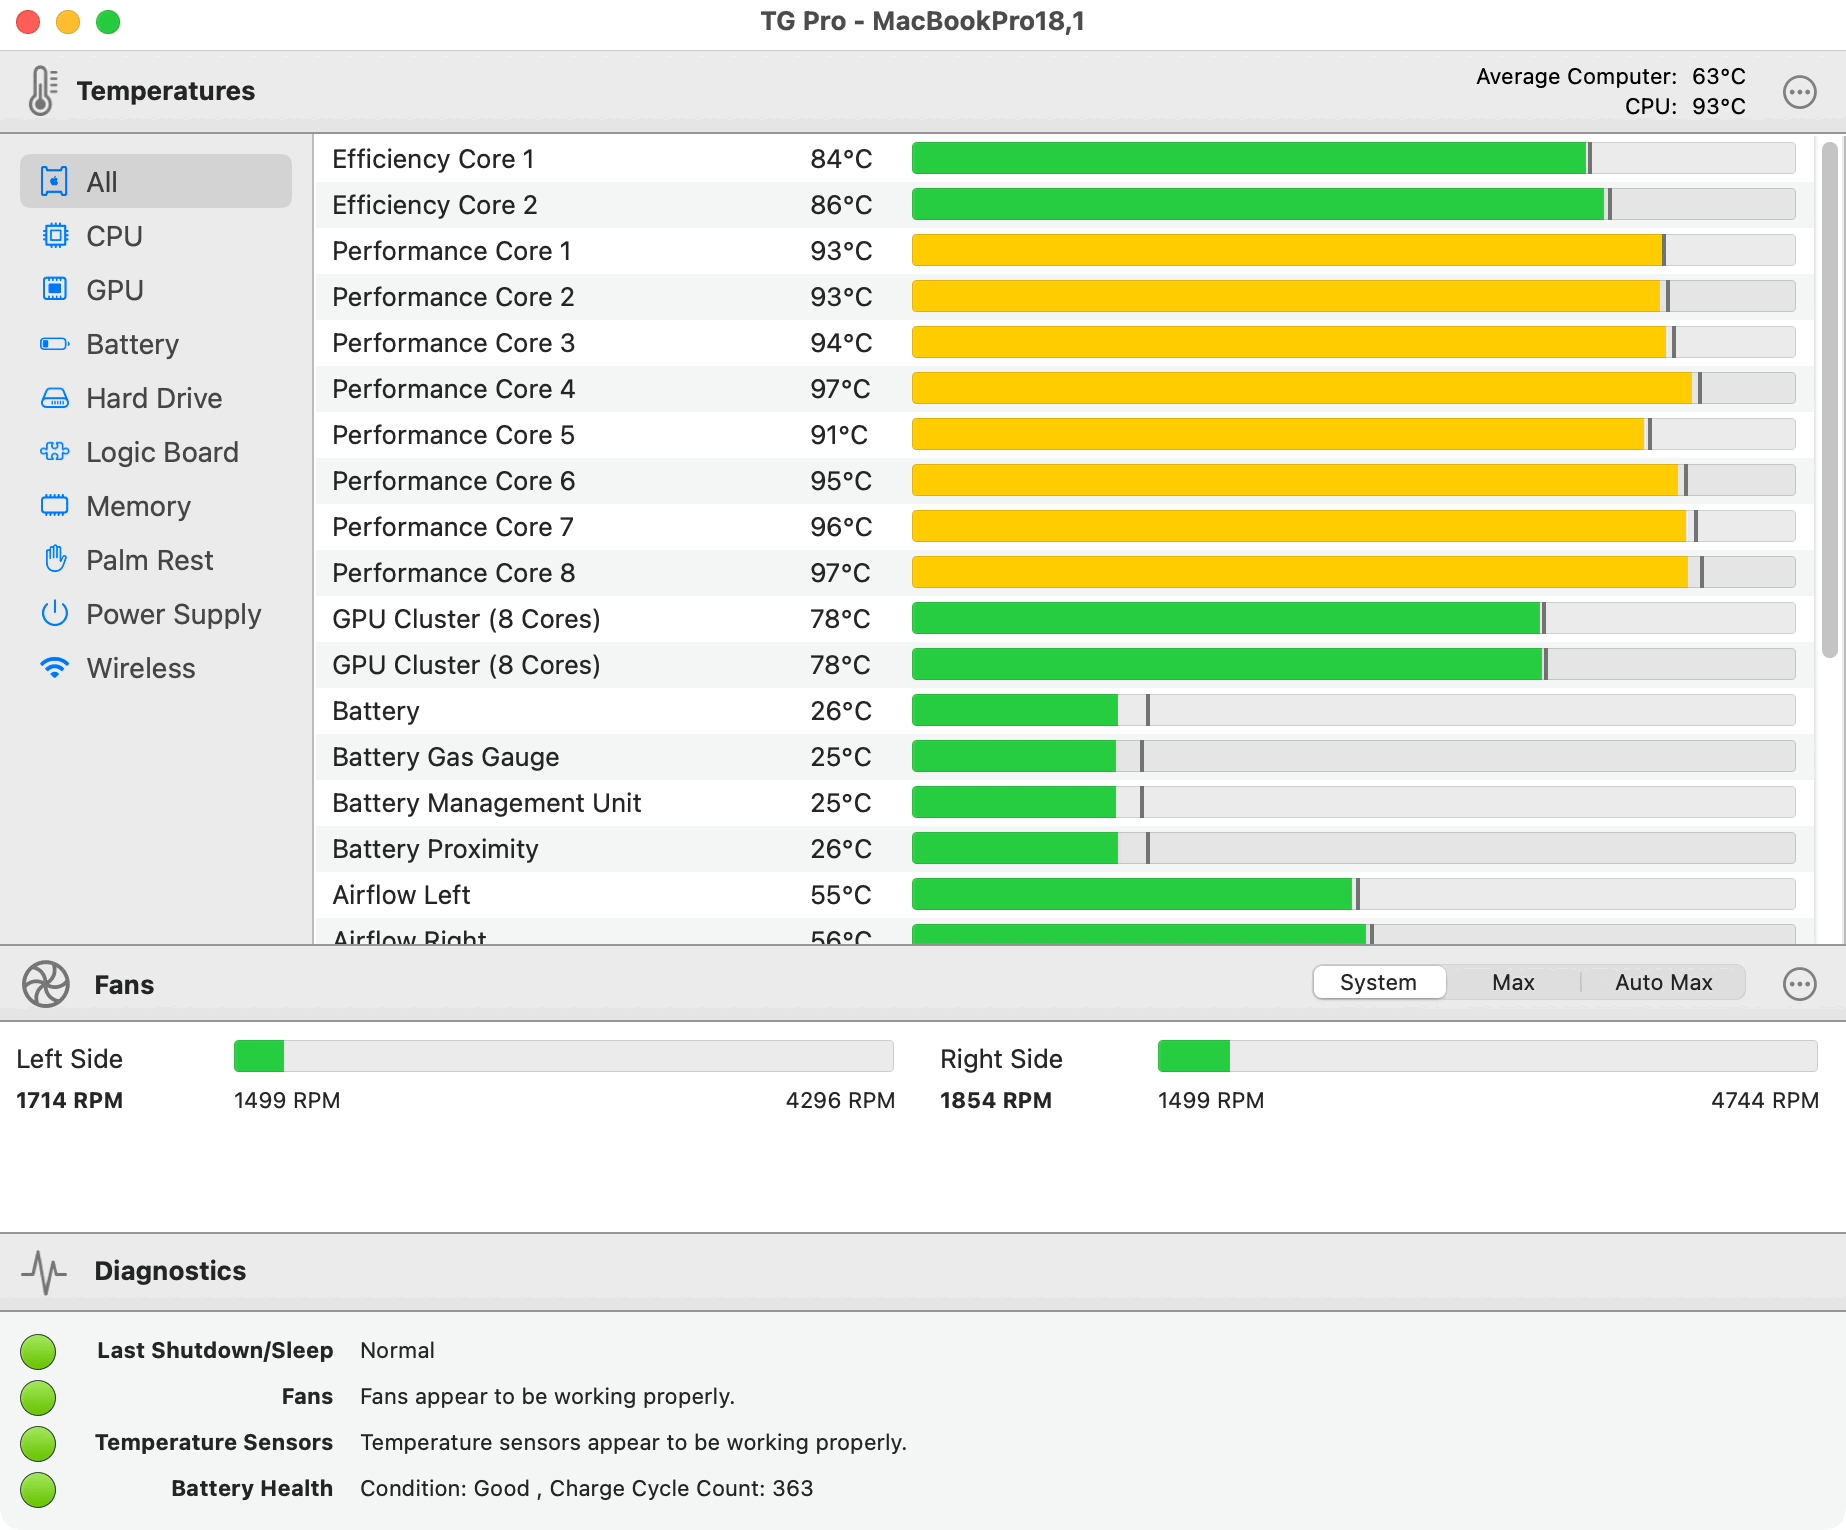Image resolution: width=1846 pixels, height=1530 pixels.
Task: Switch fan control to Max
Action: [1512, 982]
